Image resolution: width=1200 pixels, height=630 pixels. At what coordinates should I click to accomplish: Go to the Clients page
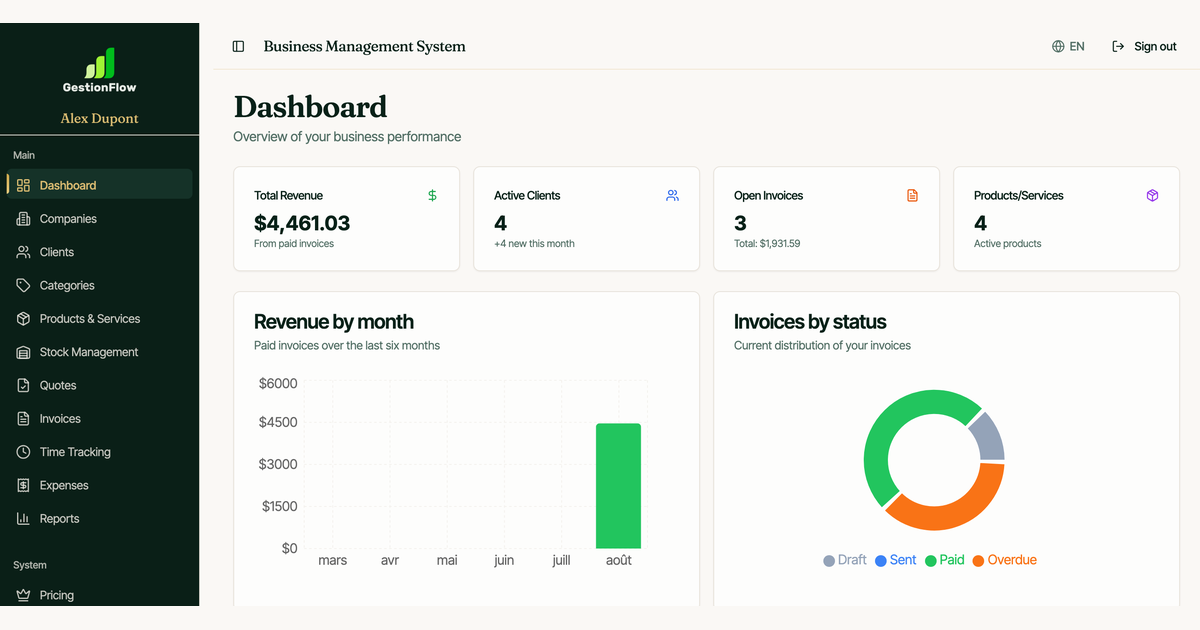point(99,252)
